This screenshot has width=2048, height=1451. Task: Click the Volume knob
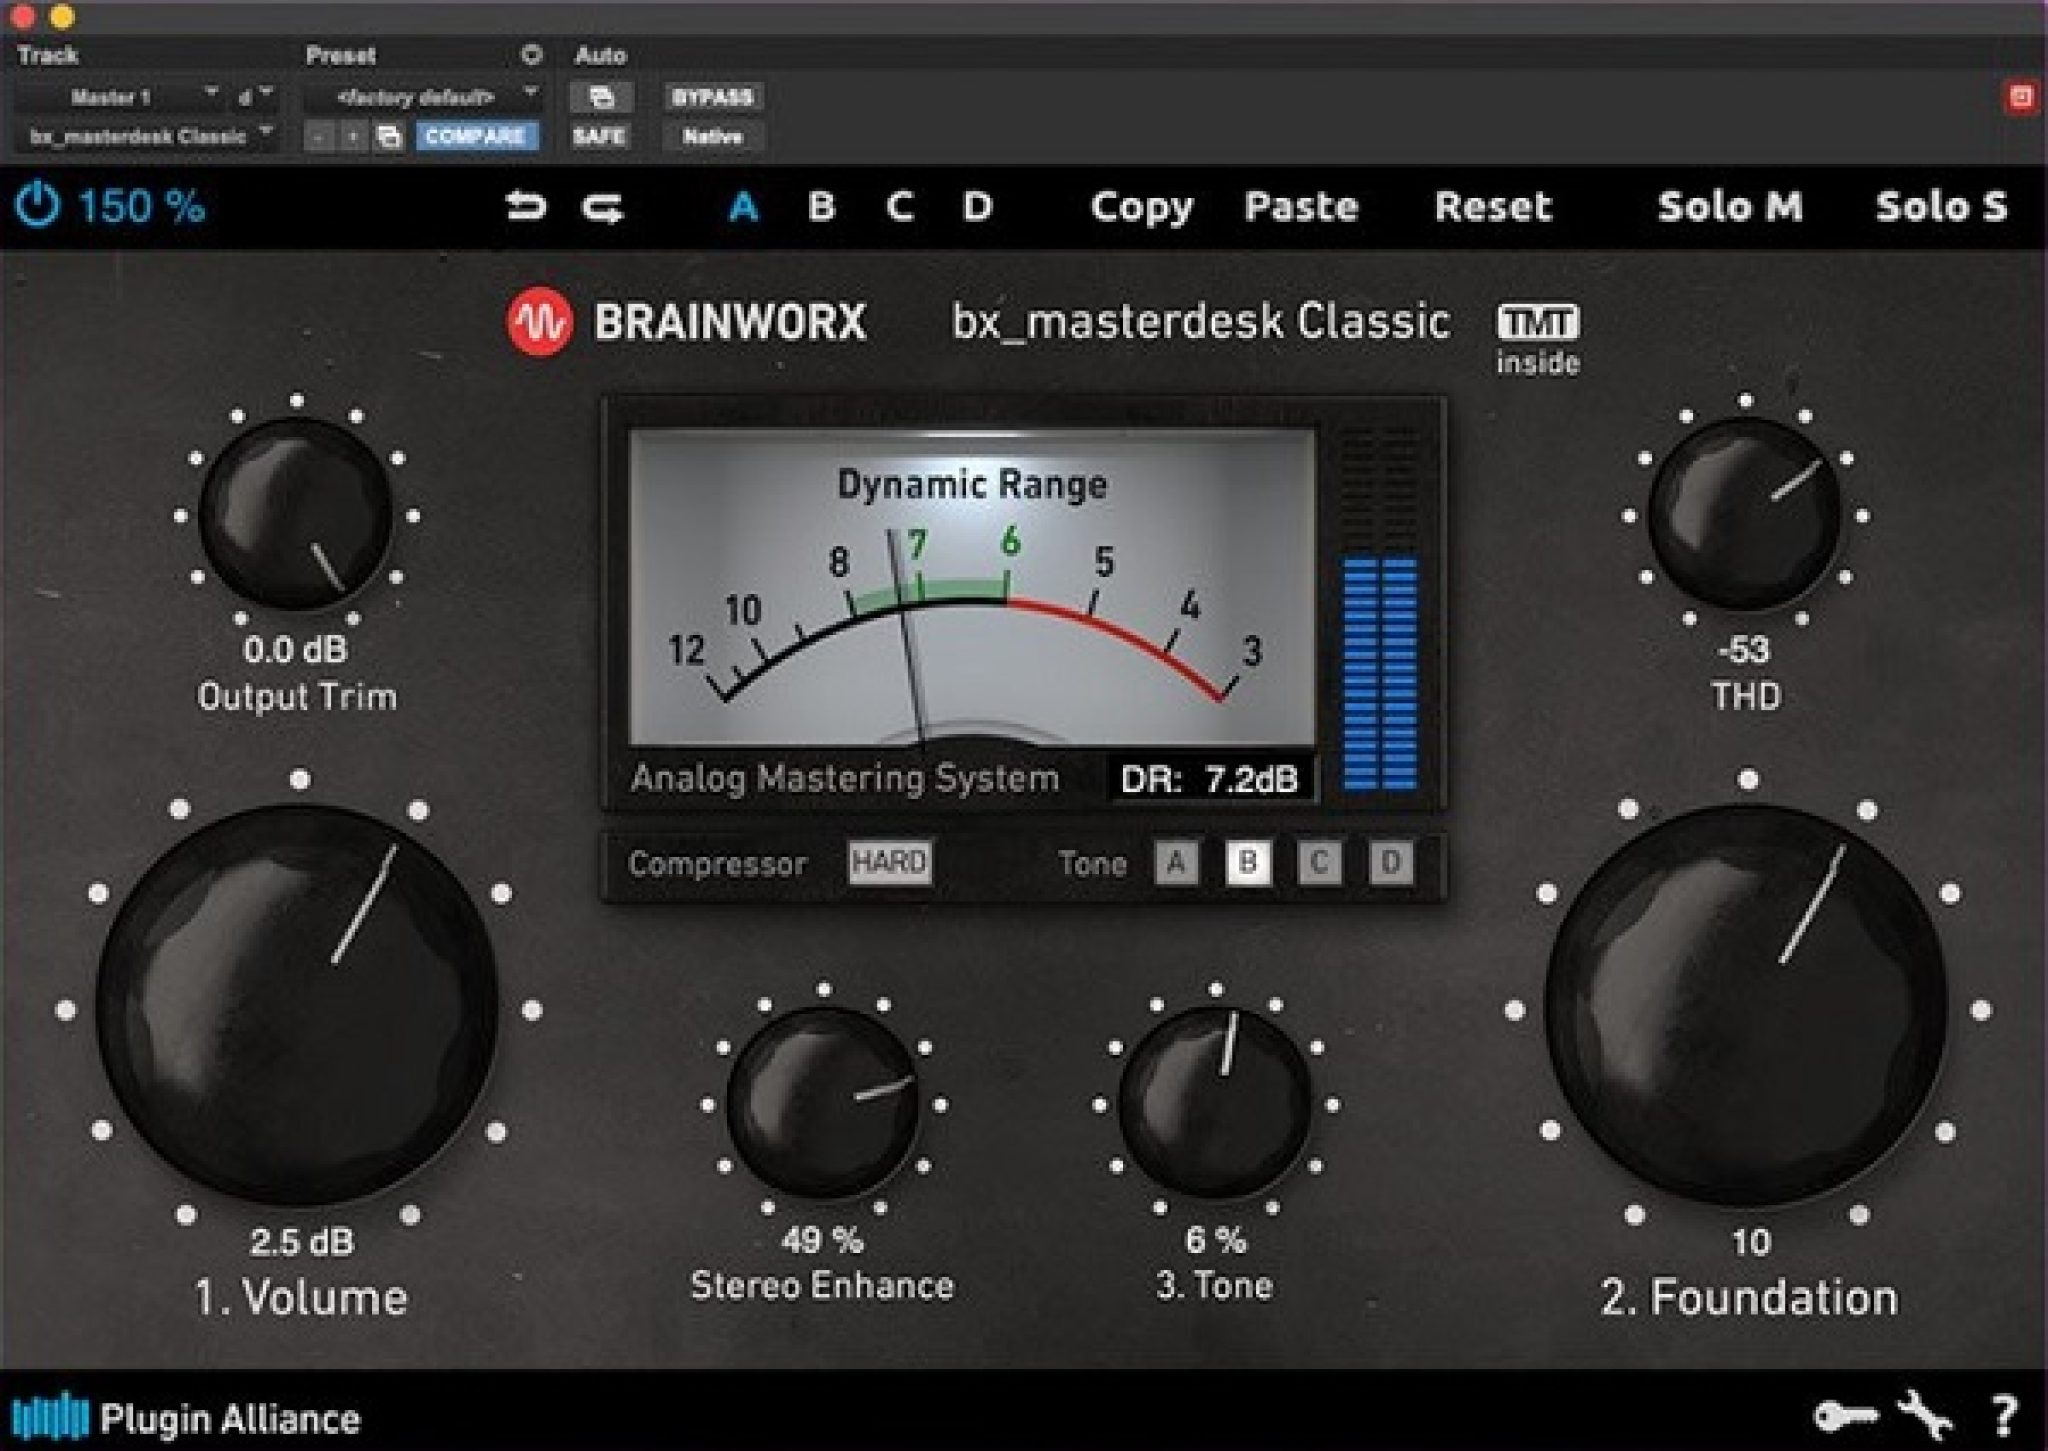click(x=297, y=1006)
